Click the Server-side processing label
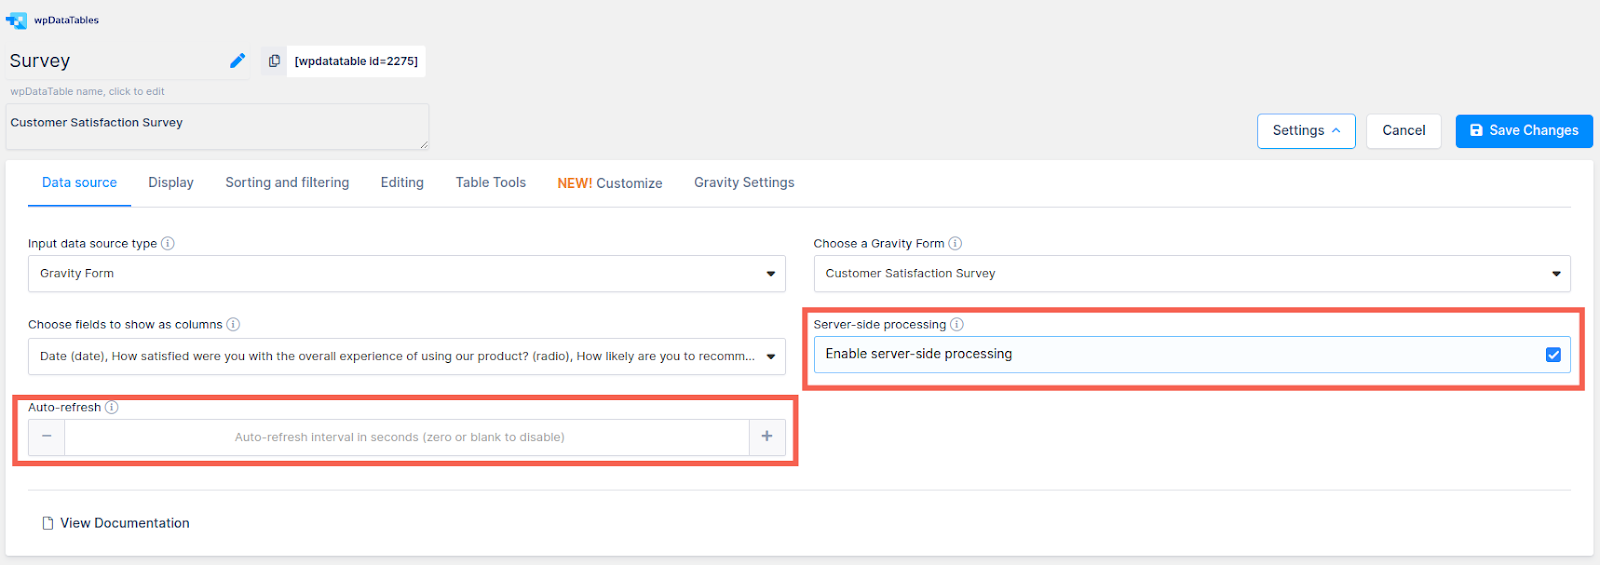This screenshot has height=565, width=1600. click(879, 324)
